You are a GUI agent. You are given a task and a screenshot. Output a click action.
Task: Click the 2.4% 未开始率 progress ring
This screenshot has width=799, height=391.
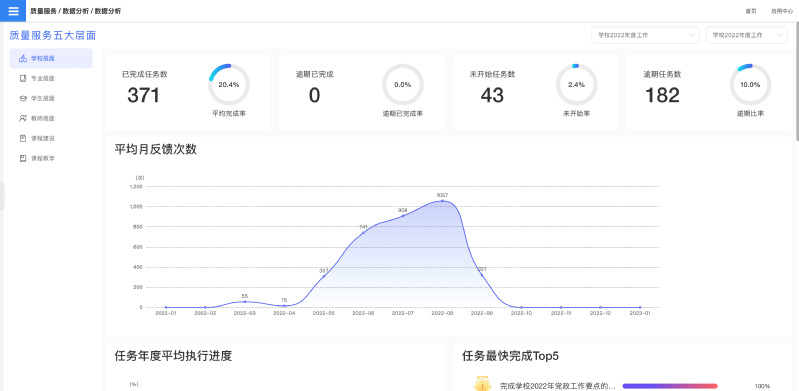pos(576,85)
